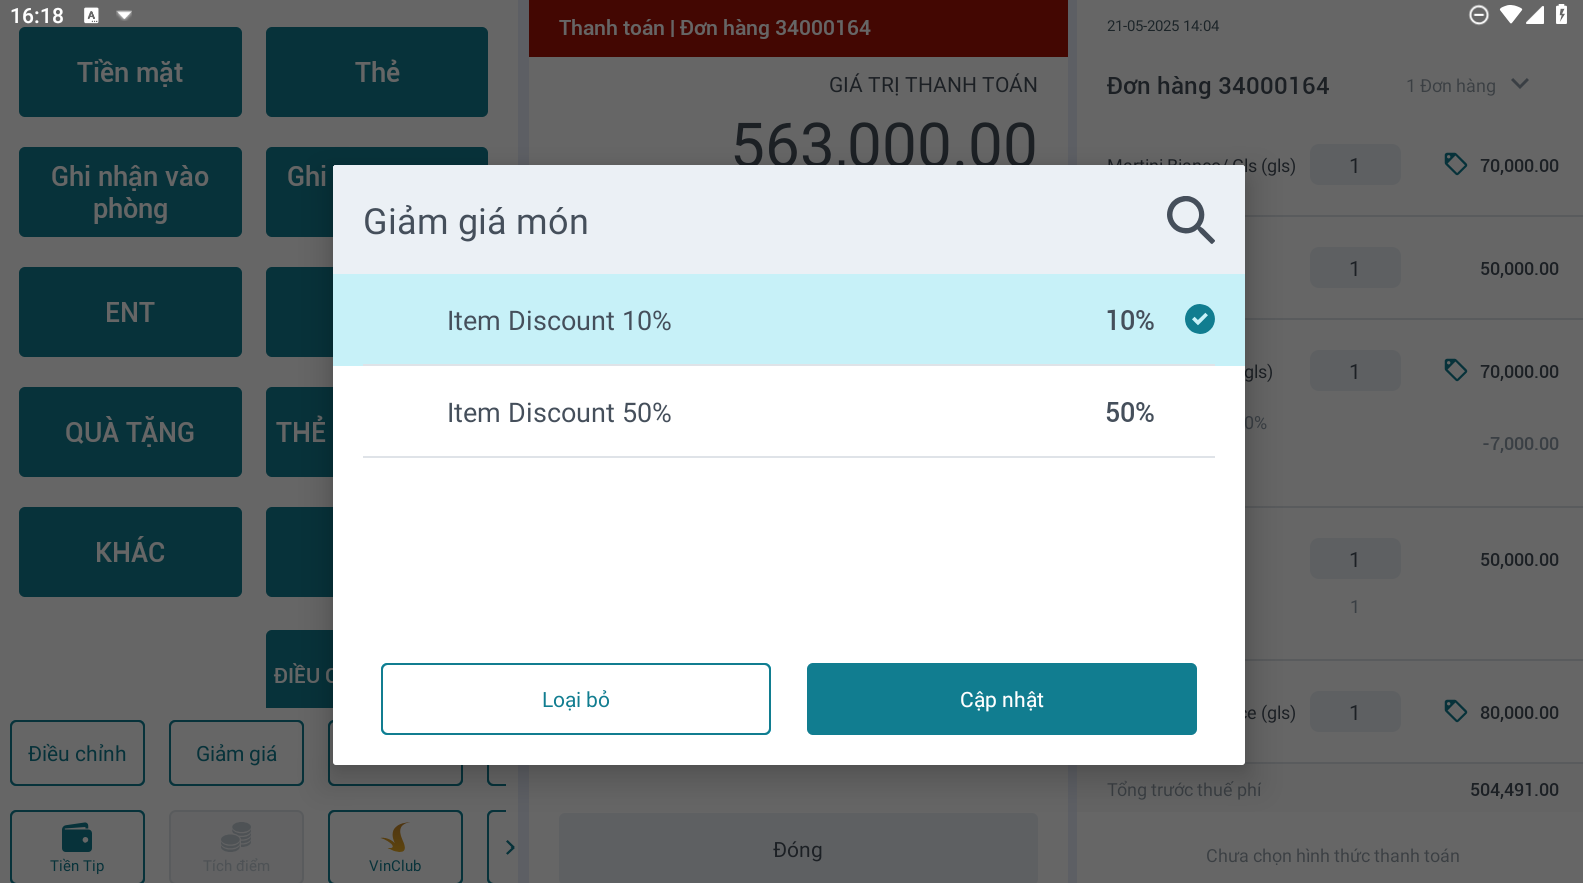Click the Đóng close button
The image size is (1583, 883).
(797, 849)
